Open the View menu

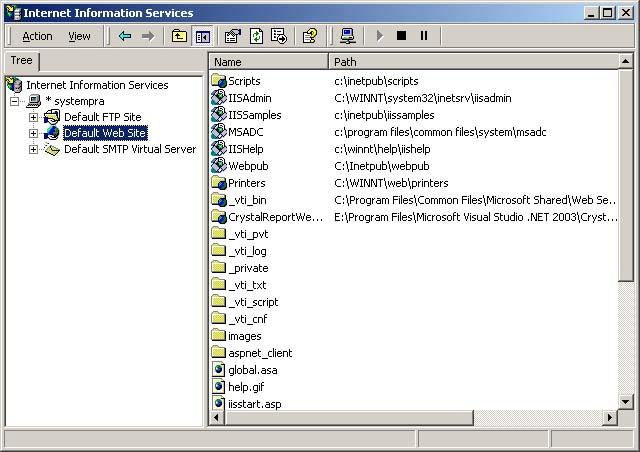tap(79, 36)
